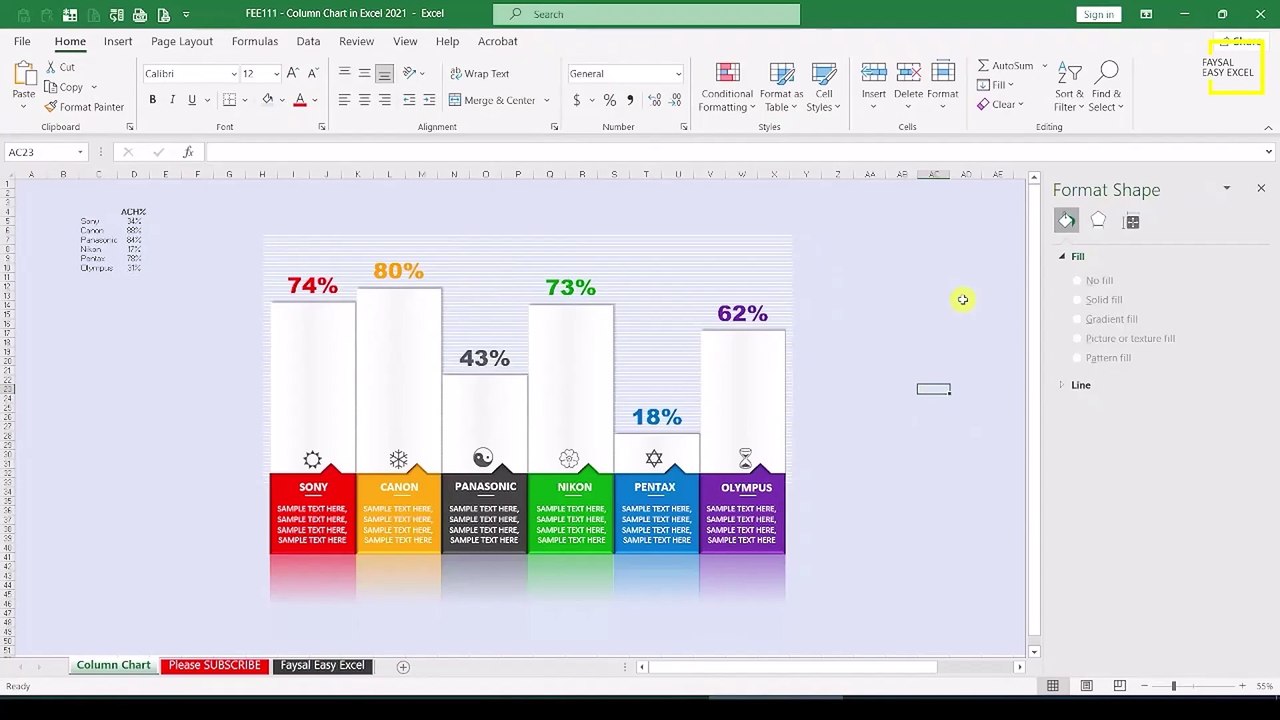Click Increase Indent icon
Image resolution: width=1280 pixels, height=720 pixels.
coord(429,100)
